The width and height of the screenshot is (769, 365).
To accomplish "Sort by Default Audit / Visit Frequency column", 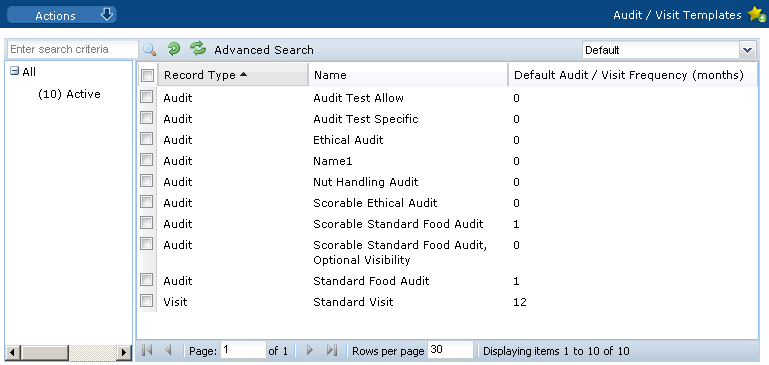I will tap(633, 75).
